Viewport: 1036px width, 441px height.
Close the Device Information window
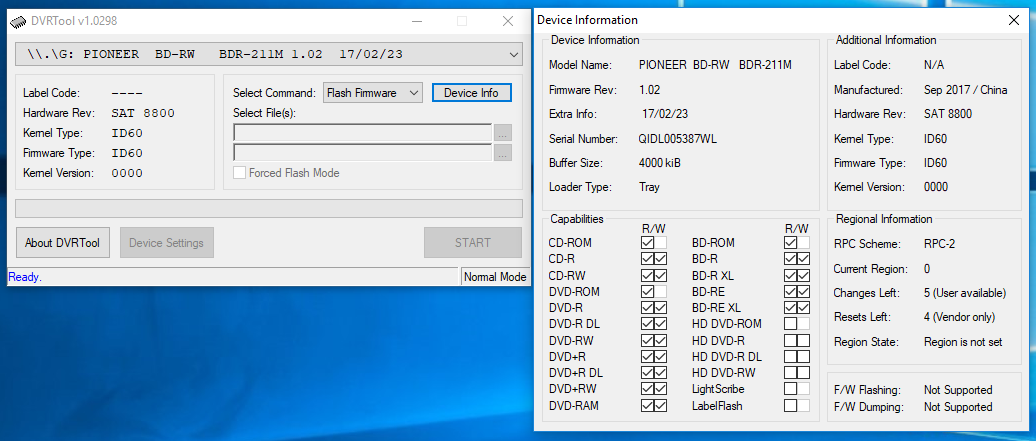coord(1014,20)
